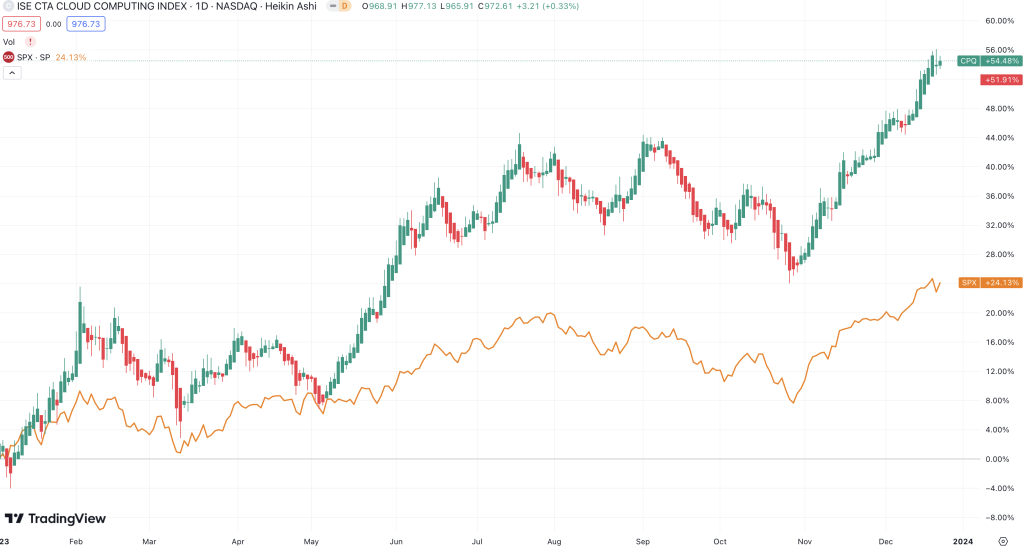Click the H977.13 high value in the header
The width and height of the screenshot is (1024, 550).
click(419, 6)
